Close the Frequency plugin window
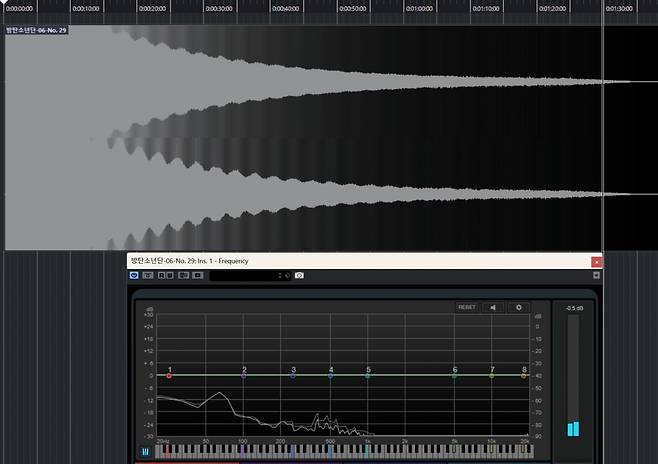Viewport: 658px width, 464px height. click(597, 261)
